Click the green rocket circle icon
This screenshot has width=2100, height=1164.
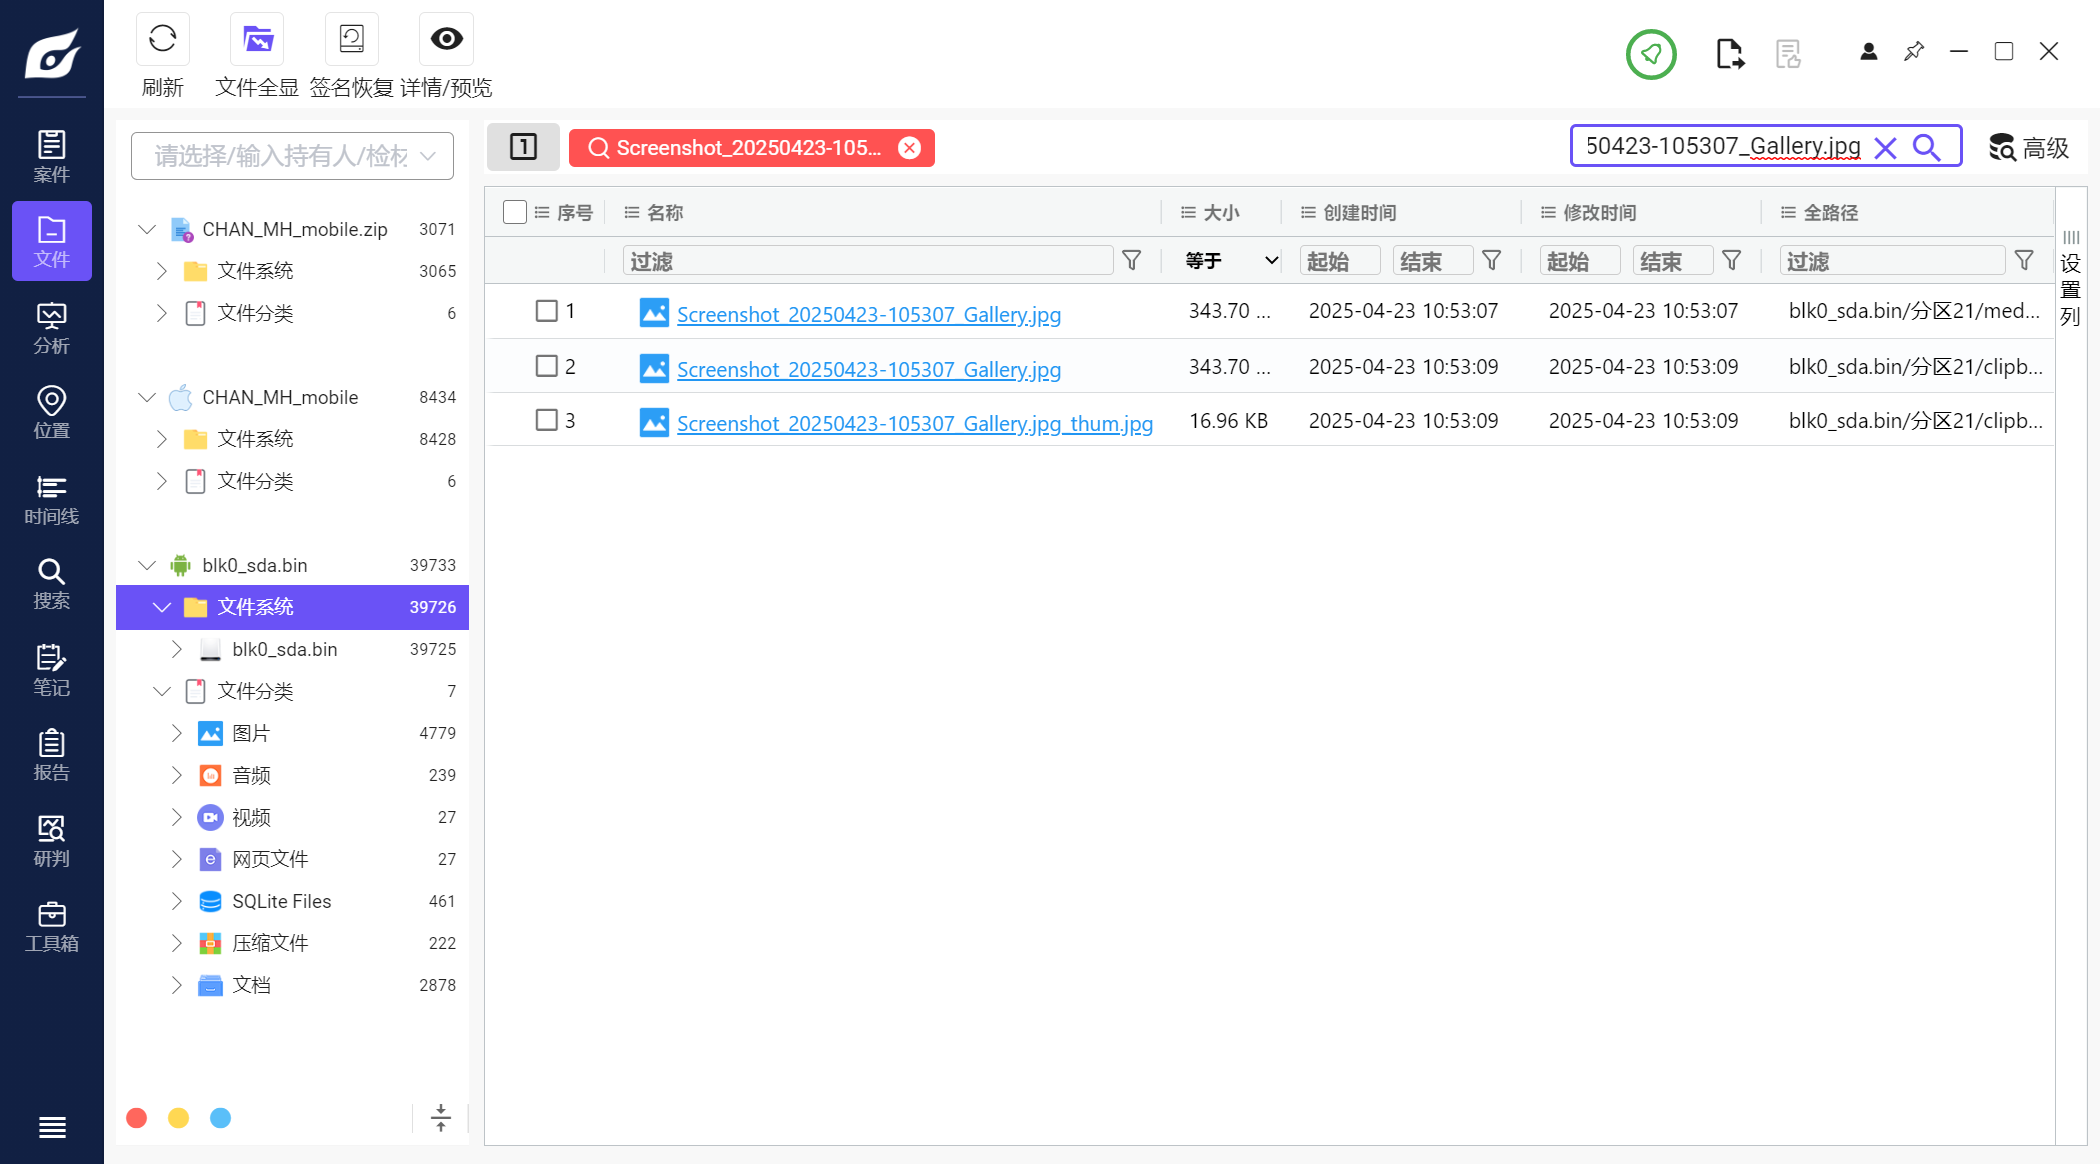1650,54
